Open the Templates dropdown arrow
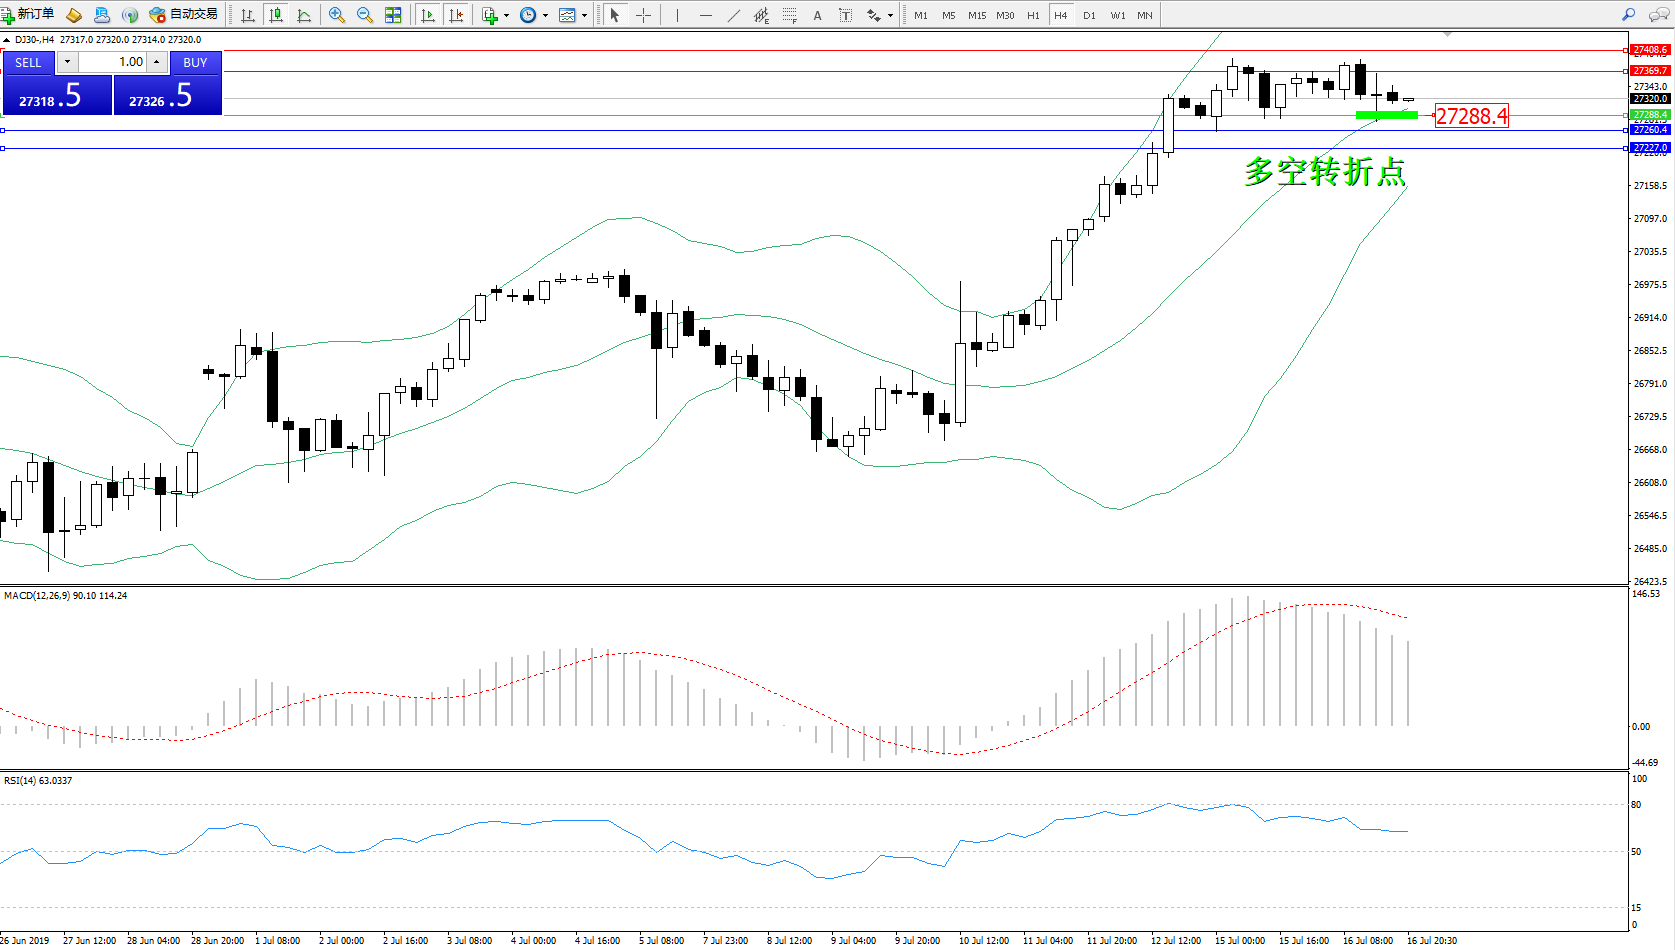Viewport: 1675px width, 950px height. click(x=585, y=15)
